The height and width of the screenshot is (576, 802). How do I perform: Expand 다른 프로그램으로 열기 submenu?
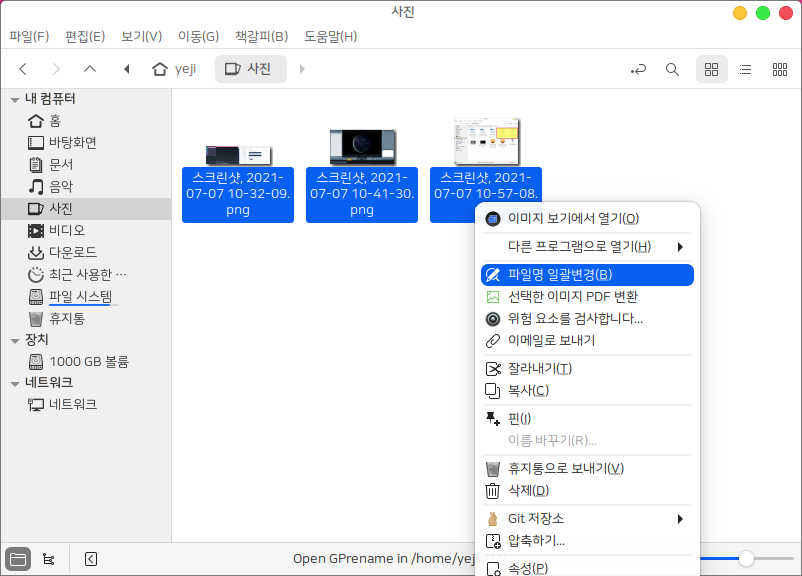tap(587, 247)
